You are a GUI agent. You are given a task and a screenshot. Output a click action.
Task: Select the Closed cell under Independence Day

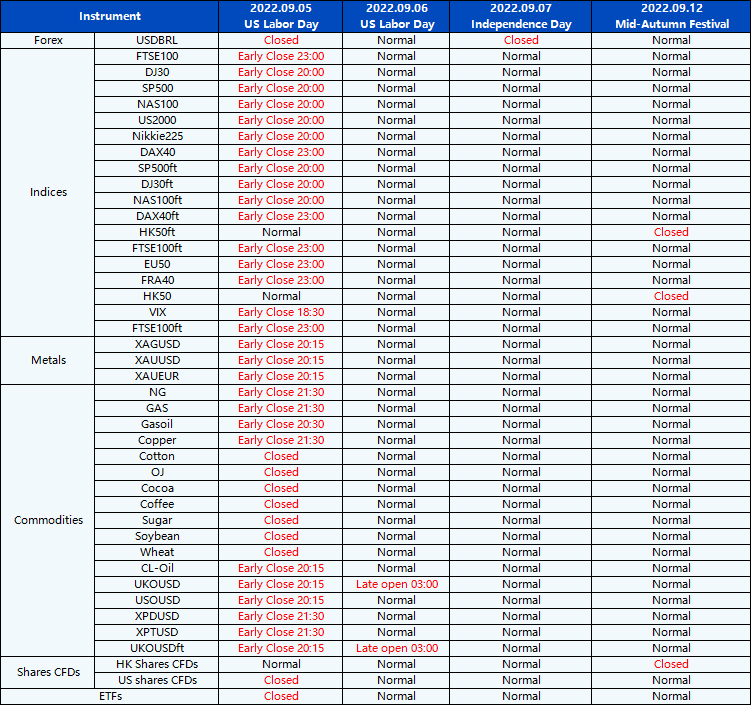pyautogui.click(x=521, y=40)
